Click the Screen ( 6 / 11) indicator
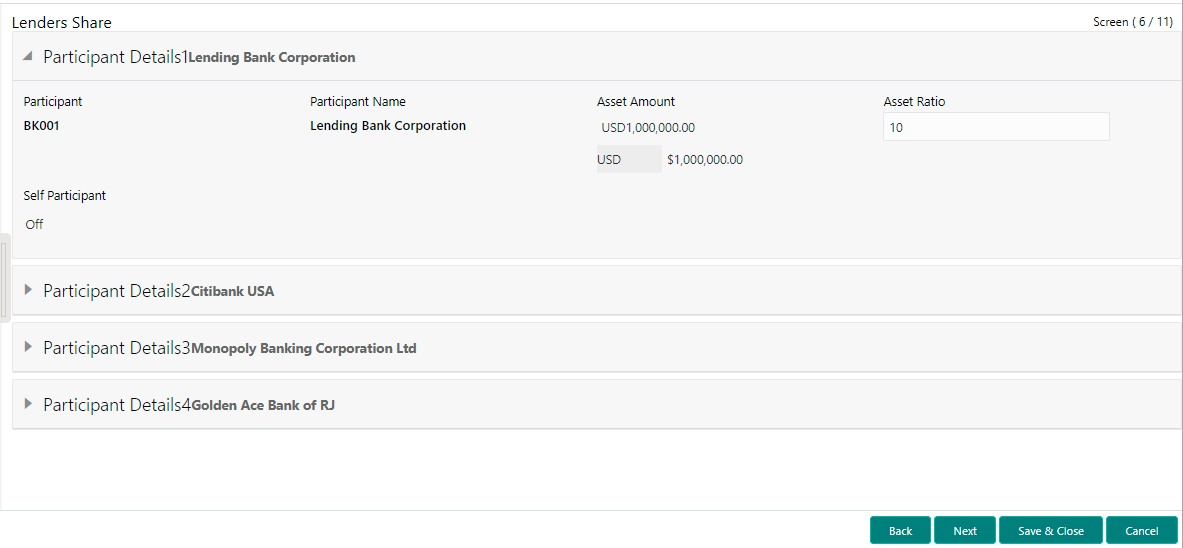 (1132, 22)
